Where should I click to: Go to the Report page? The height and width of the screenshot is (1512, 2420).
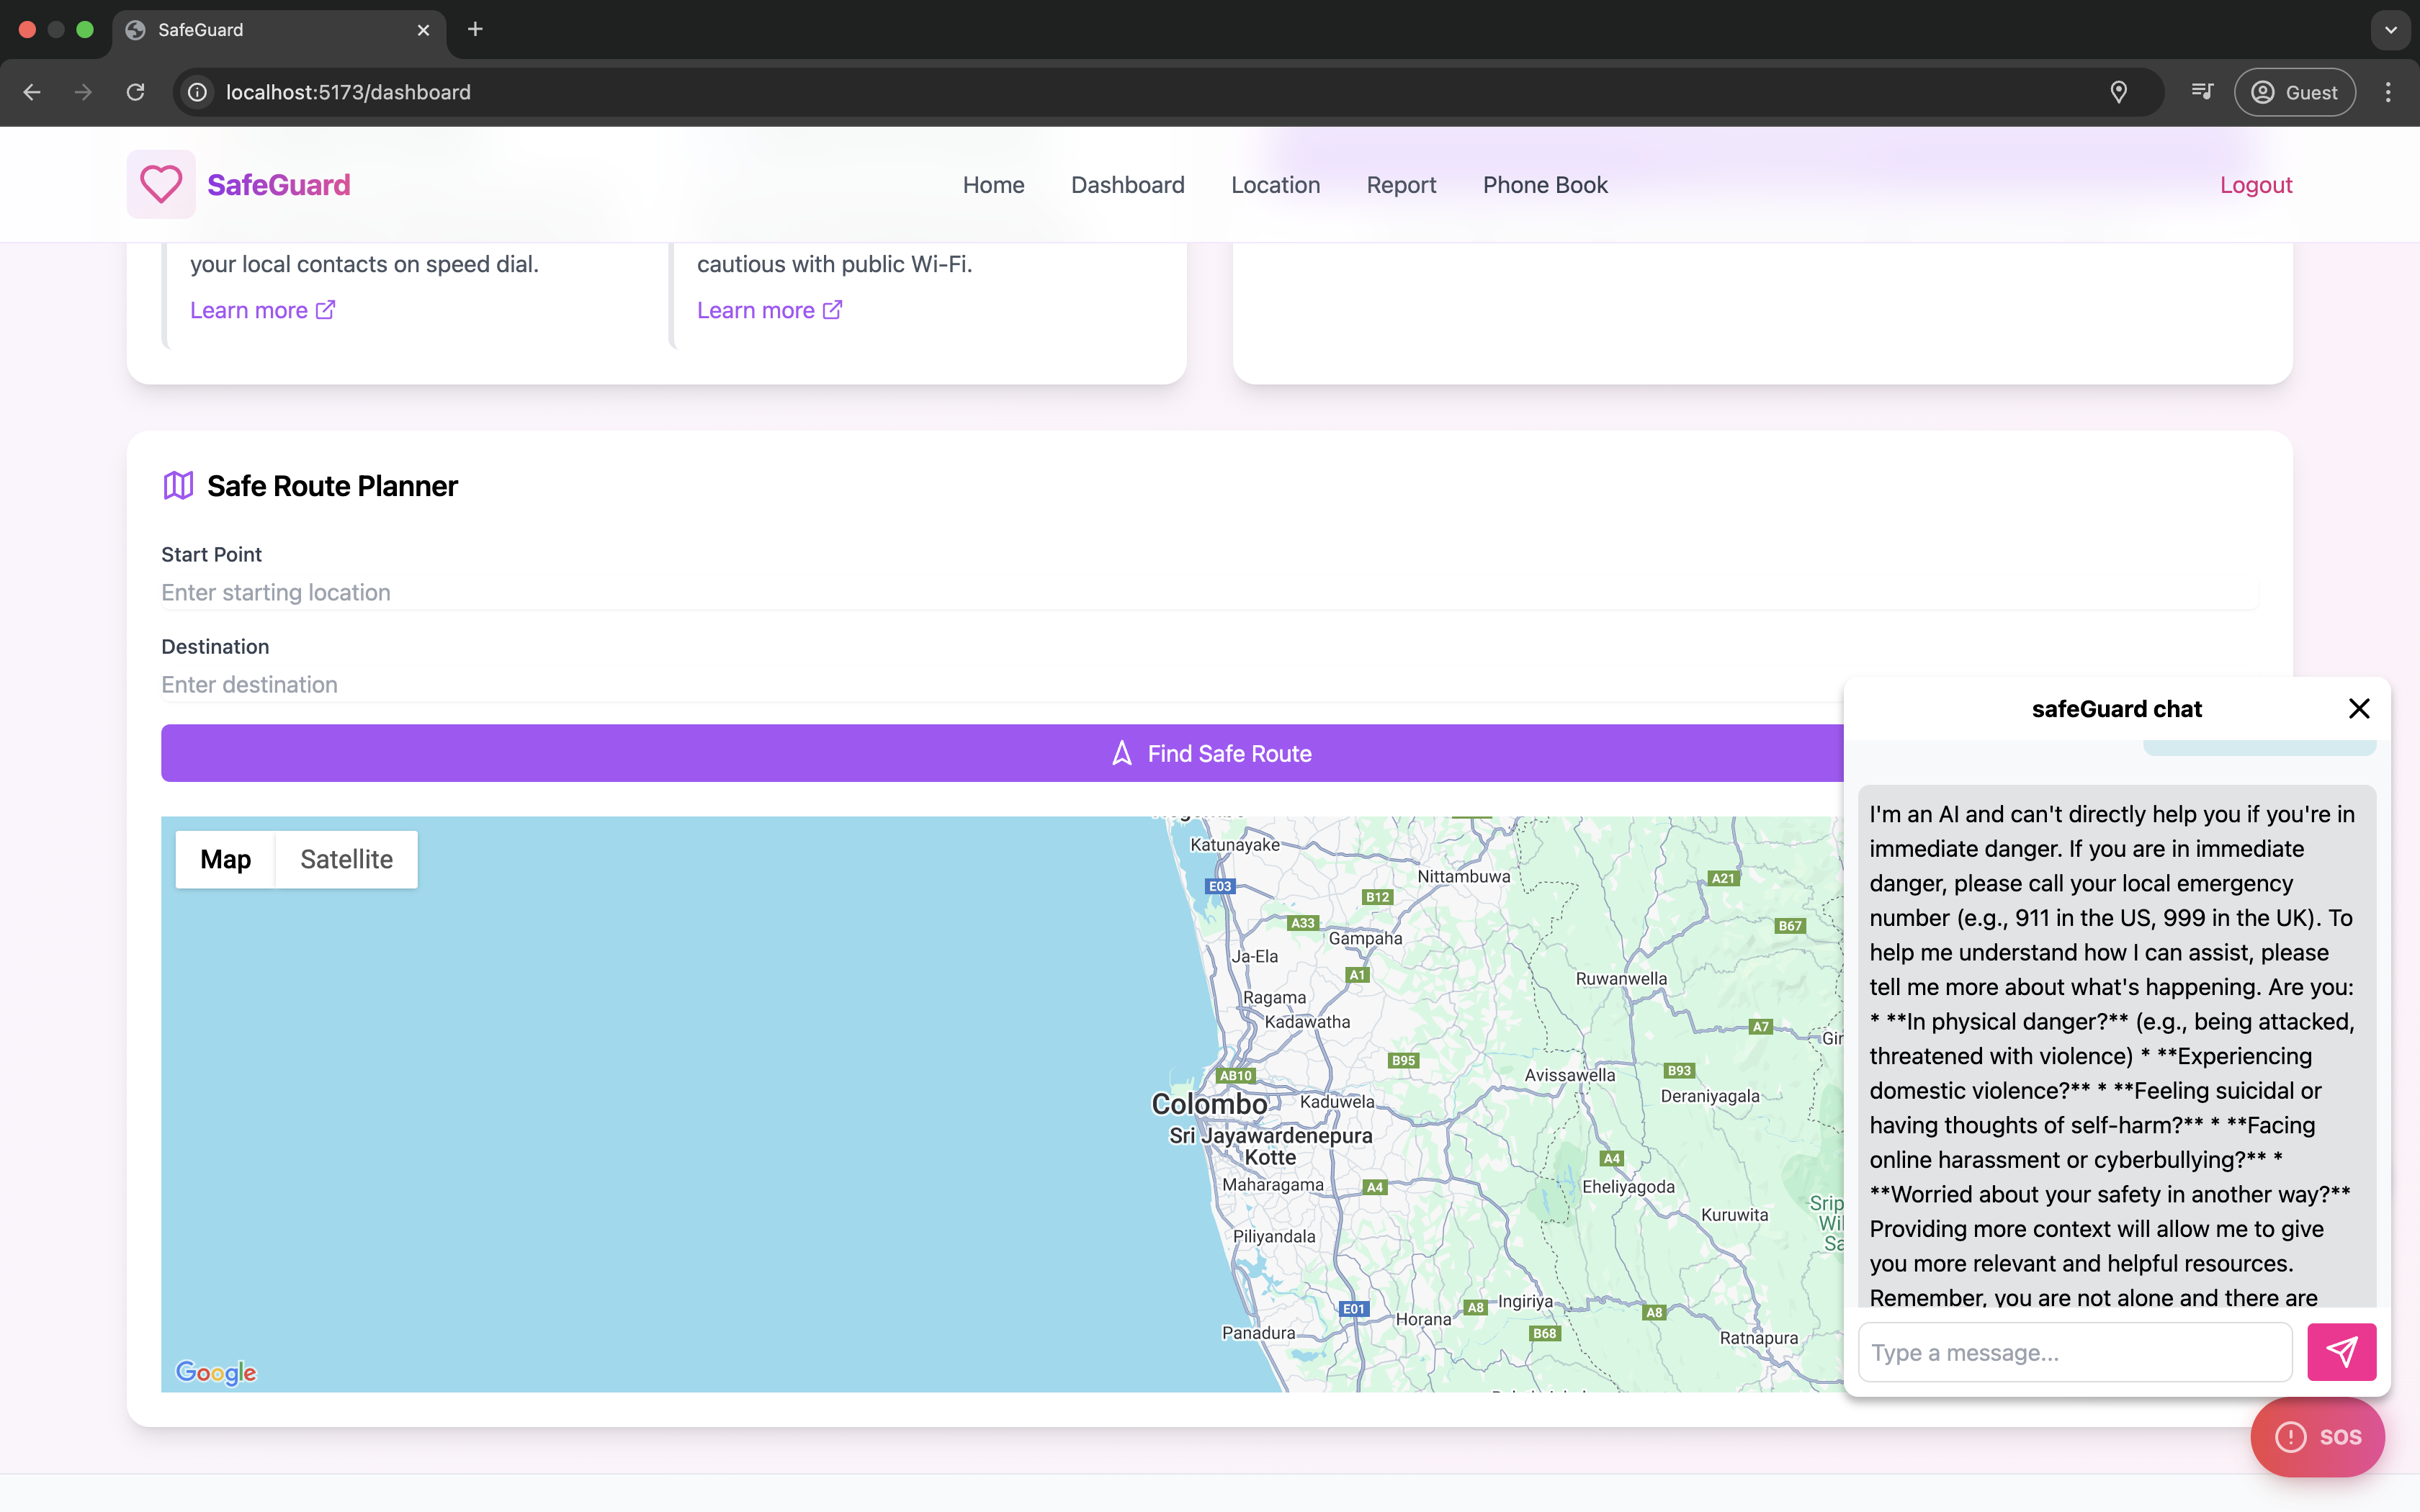point(1401,185)
